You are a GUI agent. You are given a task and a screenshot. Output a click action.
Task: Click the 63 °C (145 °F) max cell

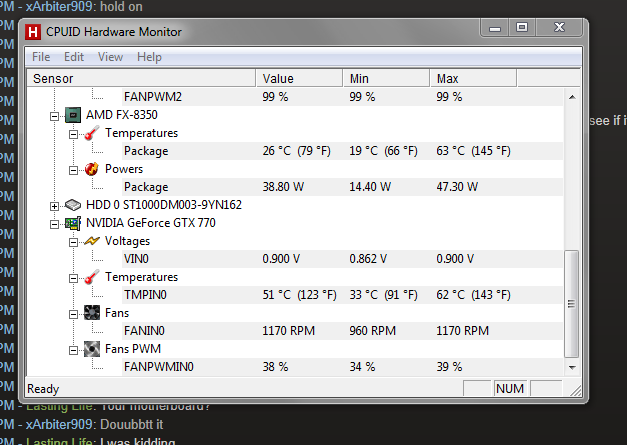(473, 151)
